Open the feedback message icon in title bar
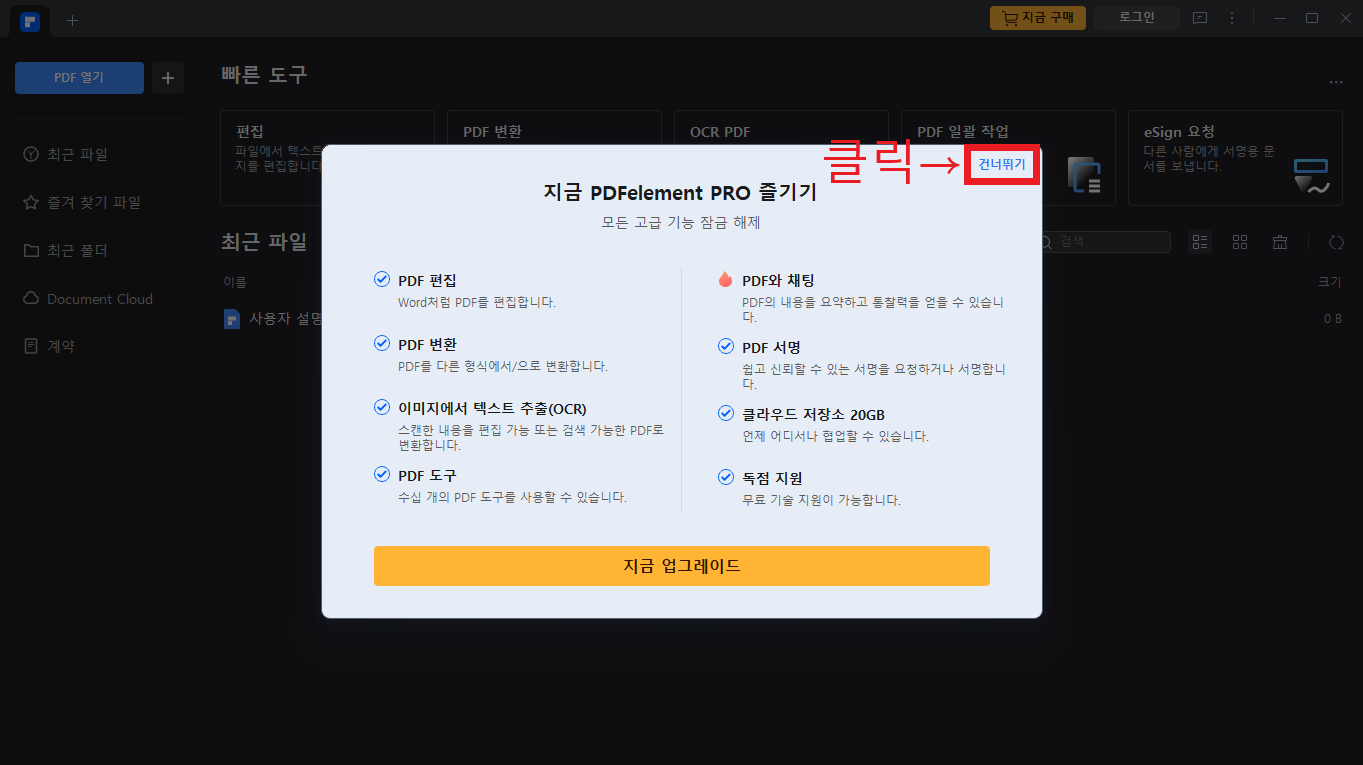Screen dimensions: 1363x765 [x=1200, y=18]
